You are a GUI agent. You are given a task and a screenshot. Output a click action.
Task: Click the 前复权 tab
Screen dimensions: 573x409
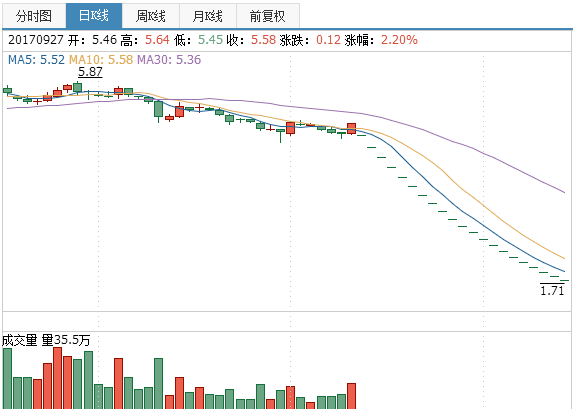[x=268, y=16]
